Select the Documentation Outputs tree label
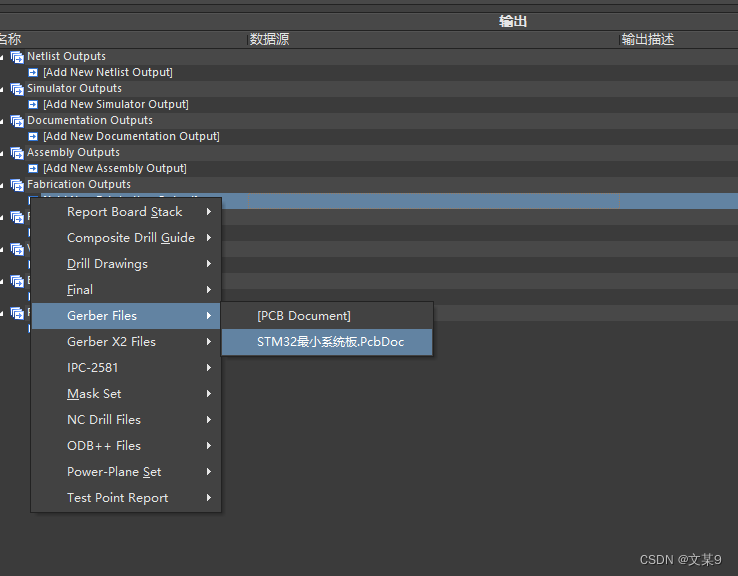Viewport: 738px width, 576px height. coord(90,120)
